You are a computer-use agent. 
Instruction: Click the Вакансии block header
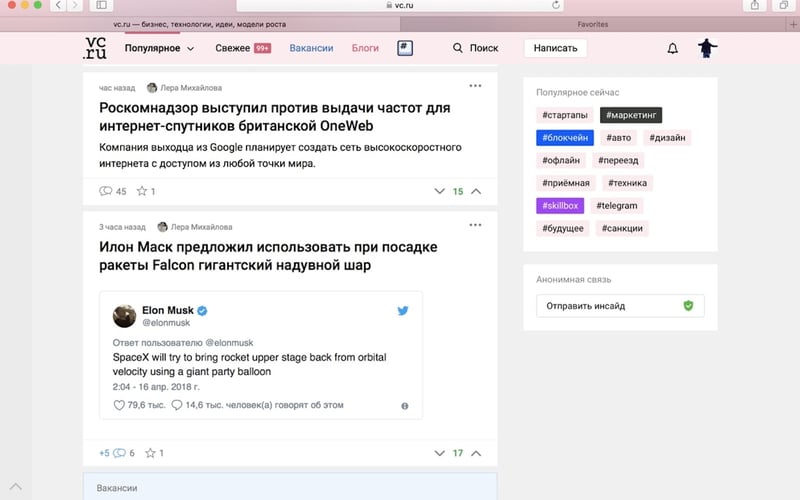click(x=117, y=488)
